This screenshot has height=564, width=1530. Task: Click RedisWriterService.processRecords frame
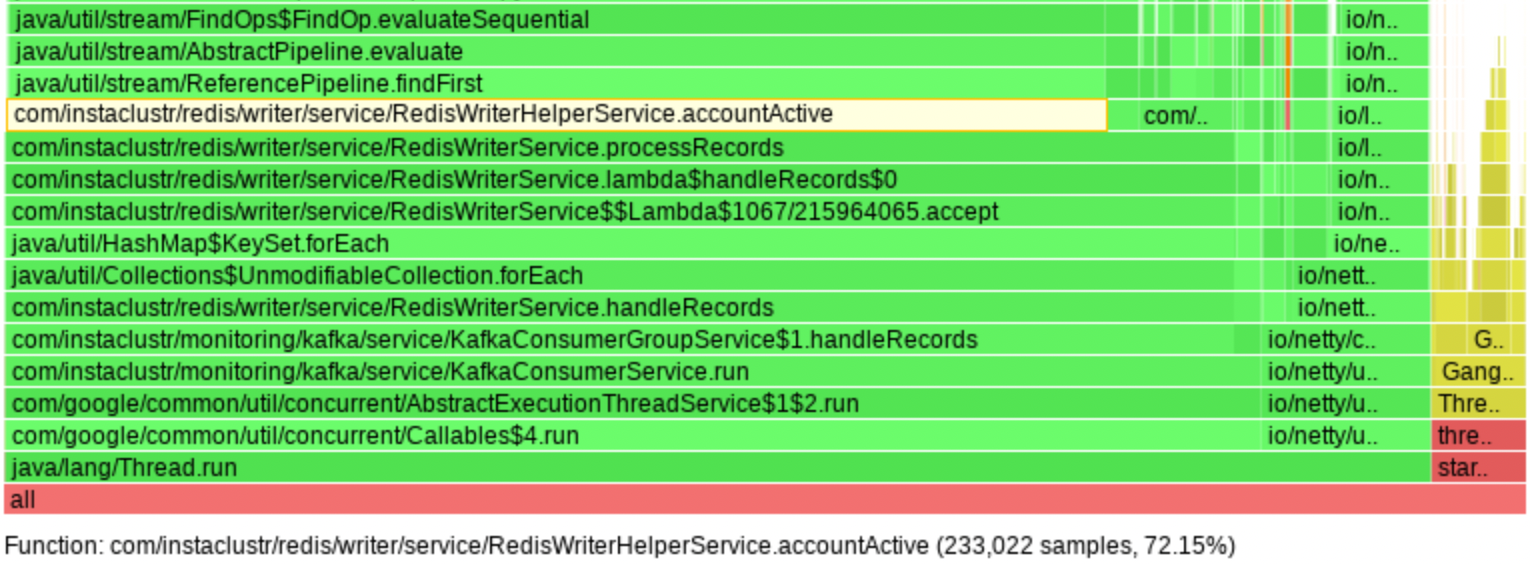(x=666, y=148)
